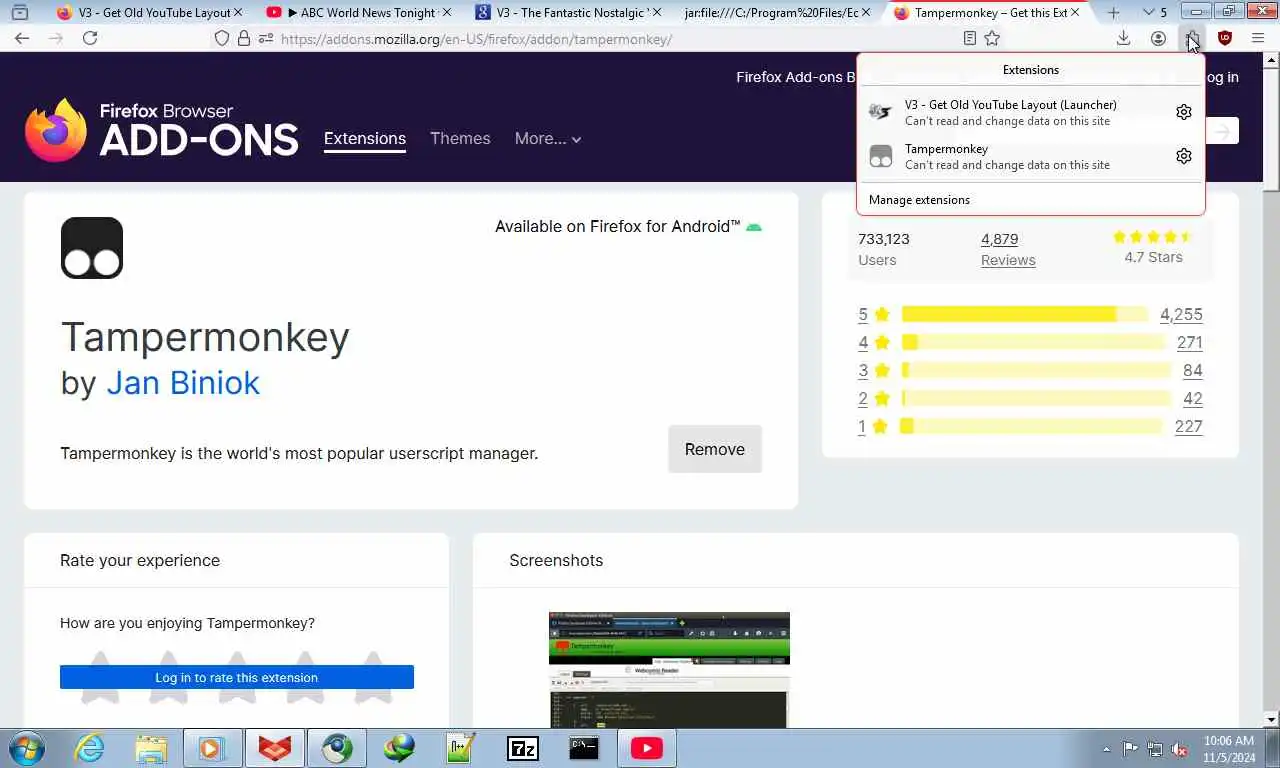Bookmark this page with the star icon

992,38
